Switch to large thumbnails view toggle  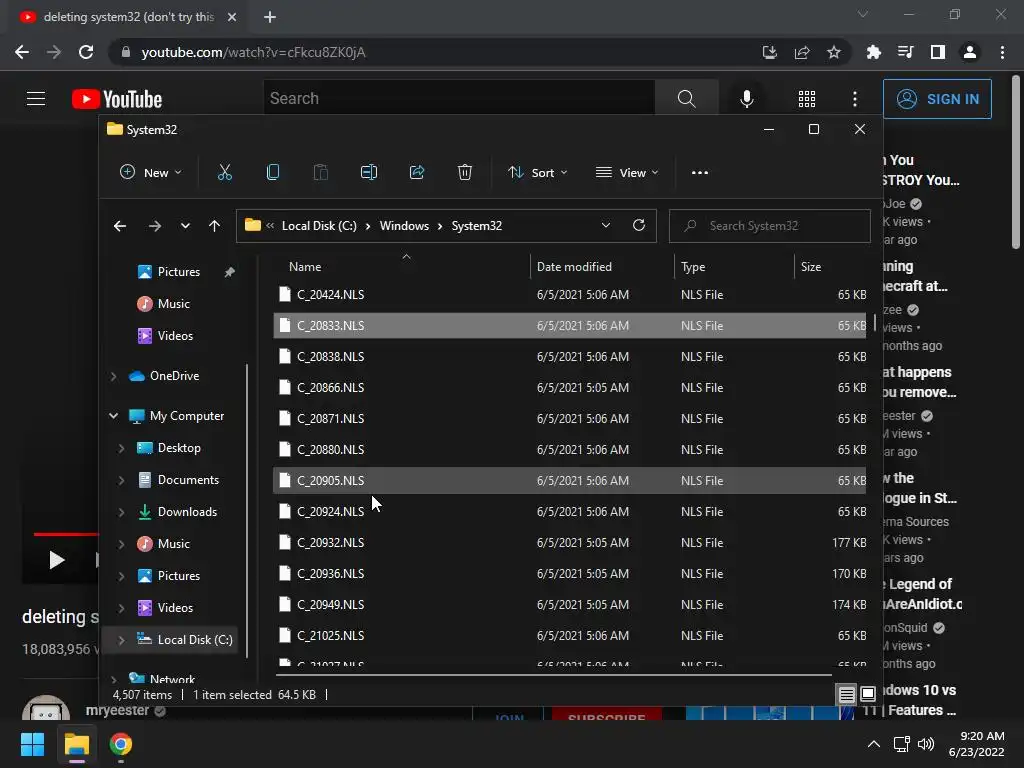click(868, 694)
